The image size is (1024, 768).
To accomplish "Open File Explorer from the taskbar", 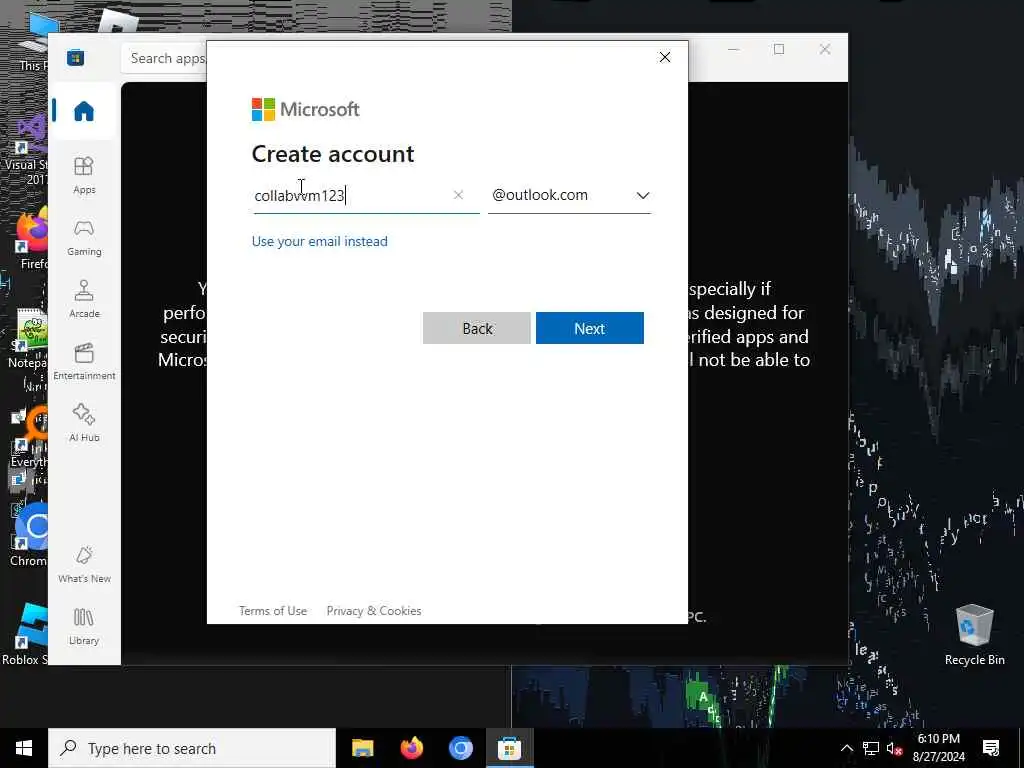I will click(362, 748).
